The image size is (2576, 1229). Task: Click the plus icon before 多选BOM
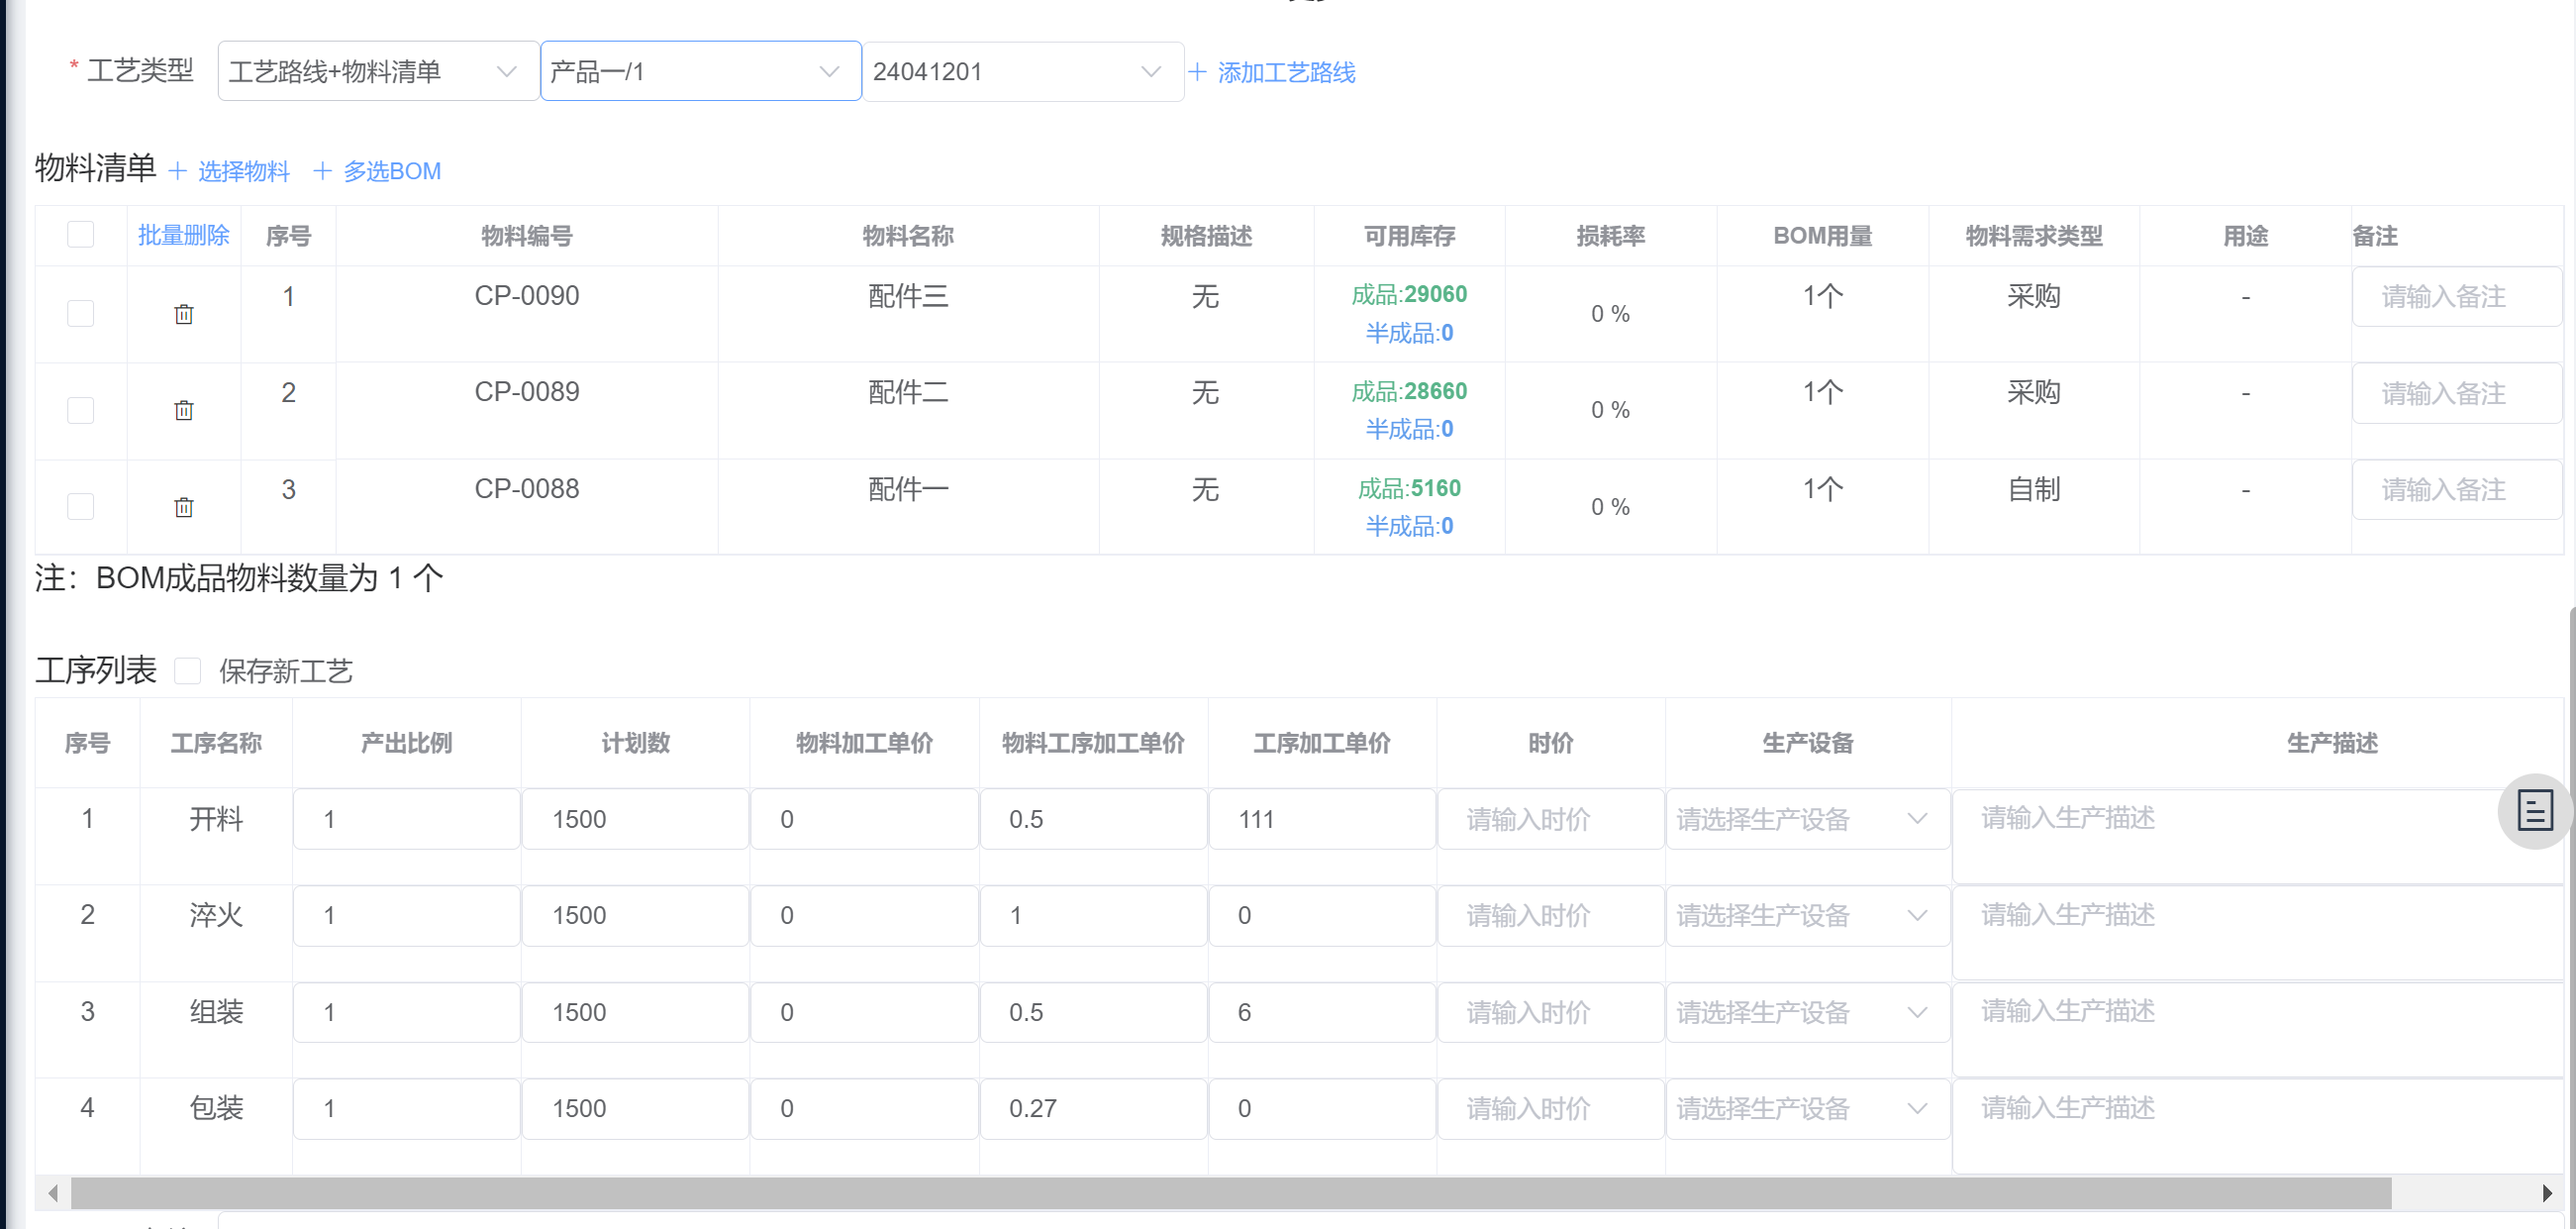pos(323,171)
